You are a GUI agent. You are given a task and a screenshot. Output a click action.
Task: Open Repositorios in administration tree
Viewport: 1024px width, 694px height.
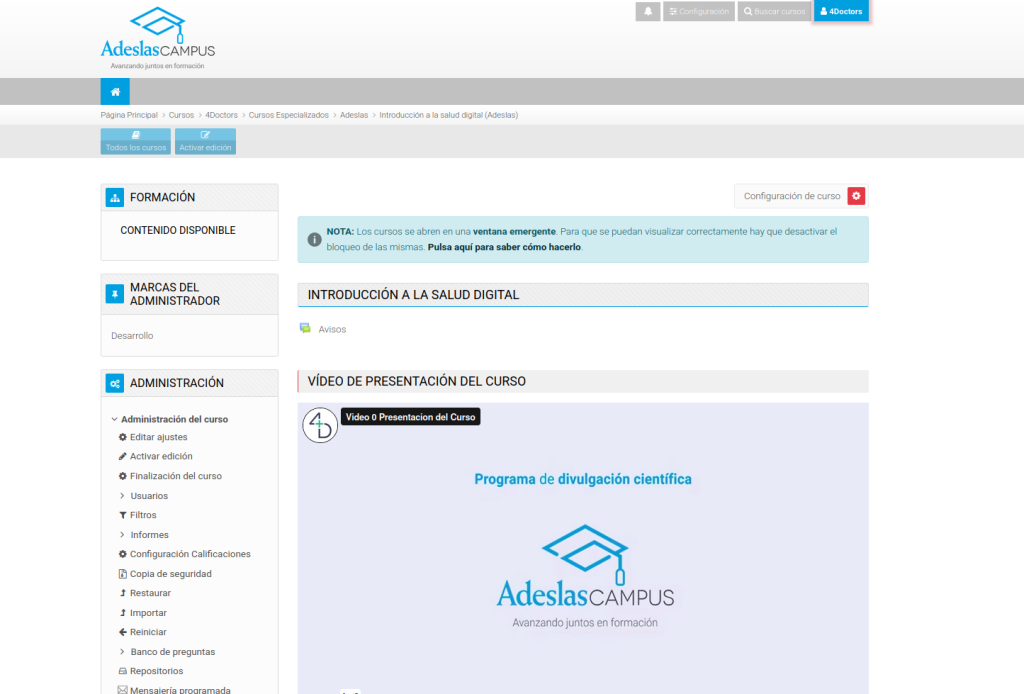(156, 671)
